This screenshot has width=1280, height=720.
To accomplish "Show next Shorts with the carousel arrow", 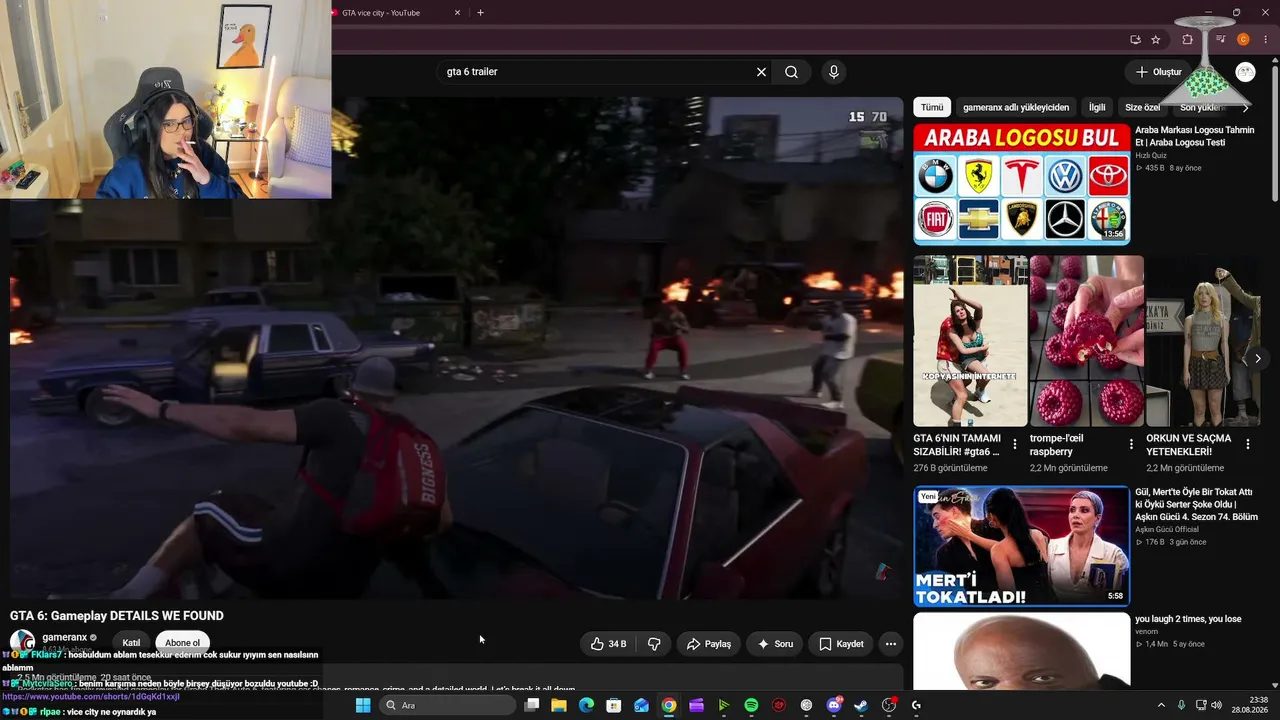I will (x=1257, y=358).
